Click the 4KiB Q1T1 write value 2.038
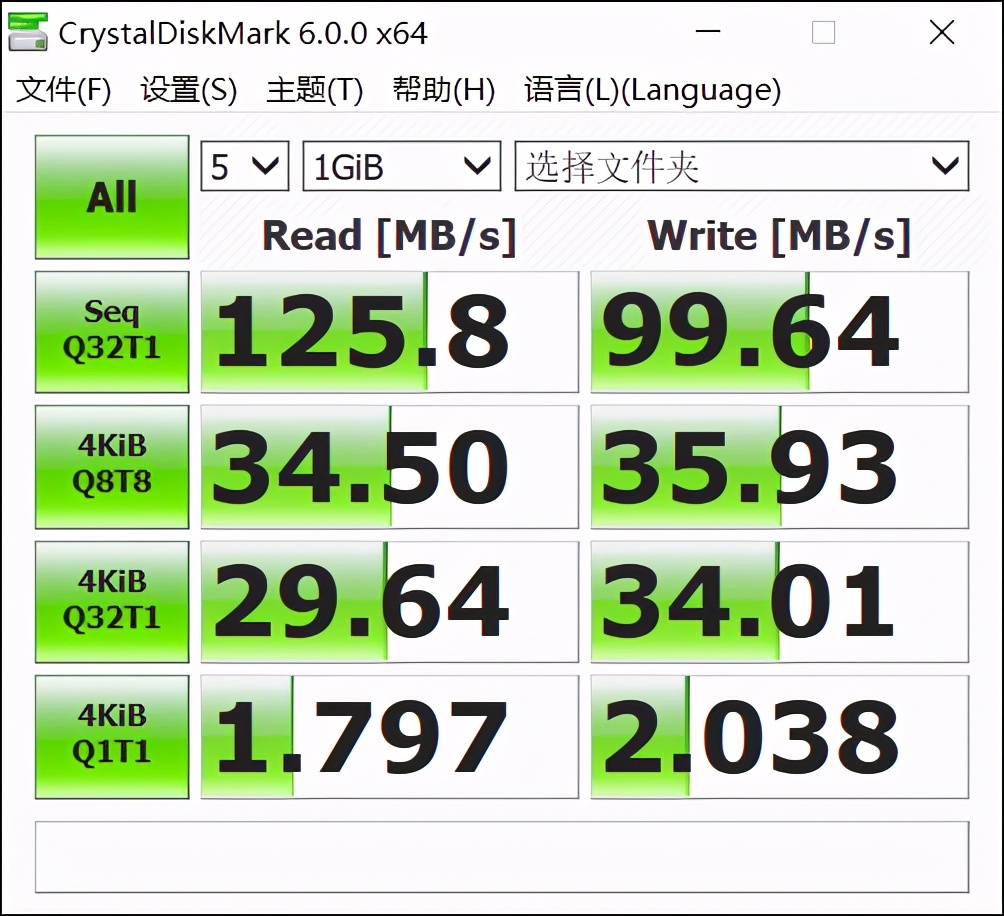1004x916 pixels. click(779, 737)
